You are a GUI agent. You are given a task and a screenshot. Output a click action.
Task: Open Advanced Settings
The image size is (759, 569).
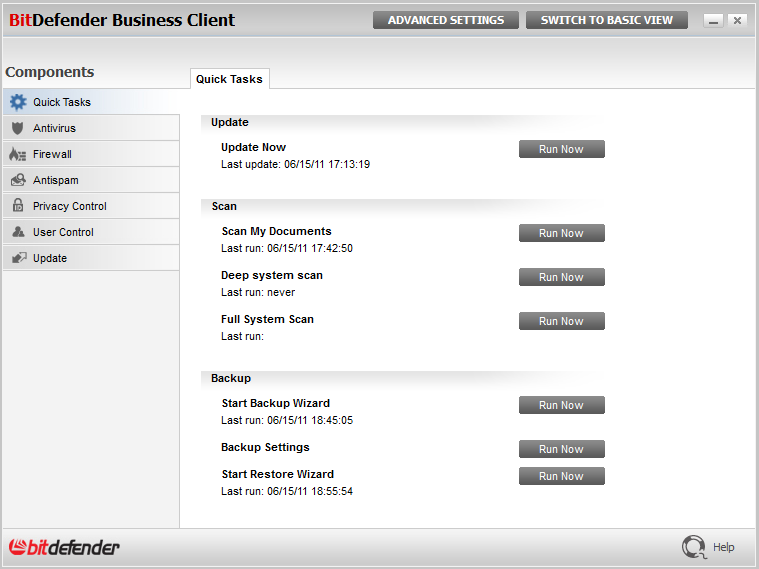coord(446,20)
